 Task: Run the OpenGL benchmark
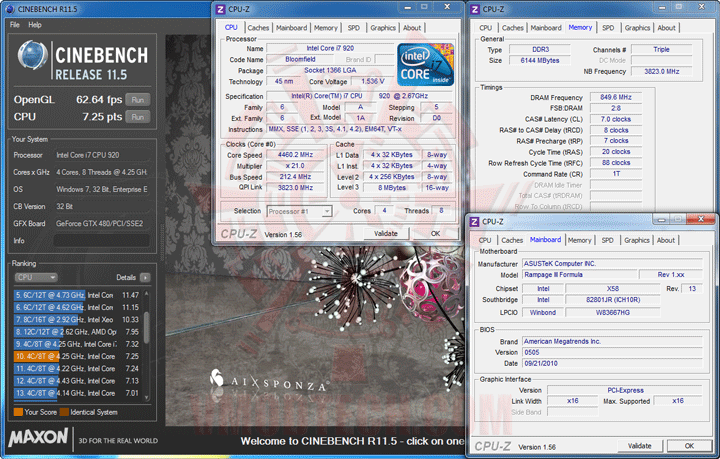pyautogui.click(x=138, y=100)
